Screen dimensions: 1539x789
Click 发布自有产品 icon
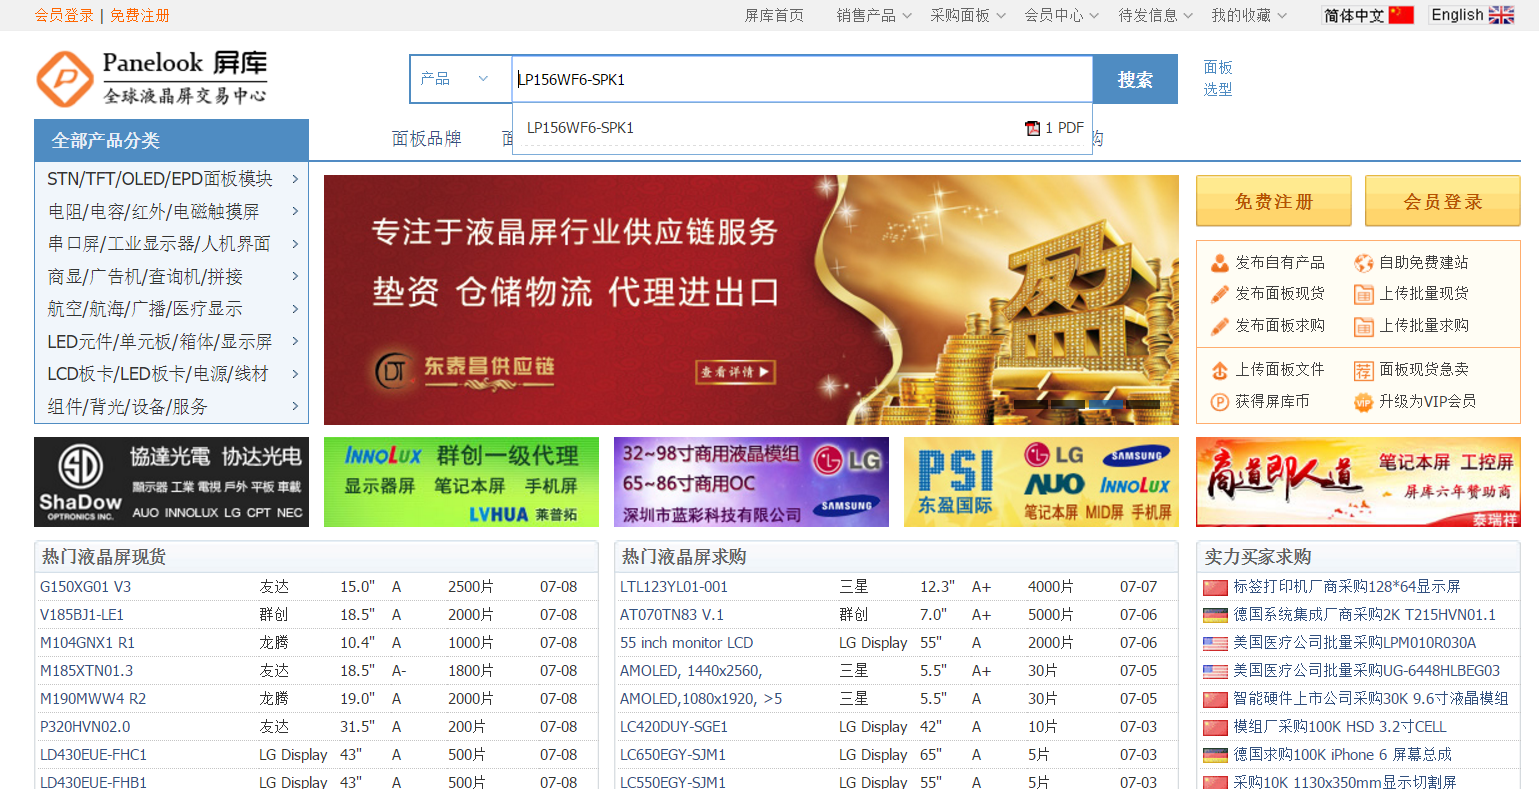point(1219,263)
